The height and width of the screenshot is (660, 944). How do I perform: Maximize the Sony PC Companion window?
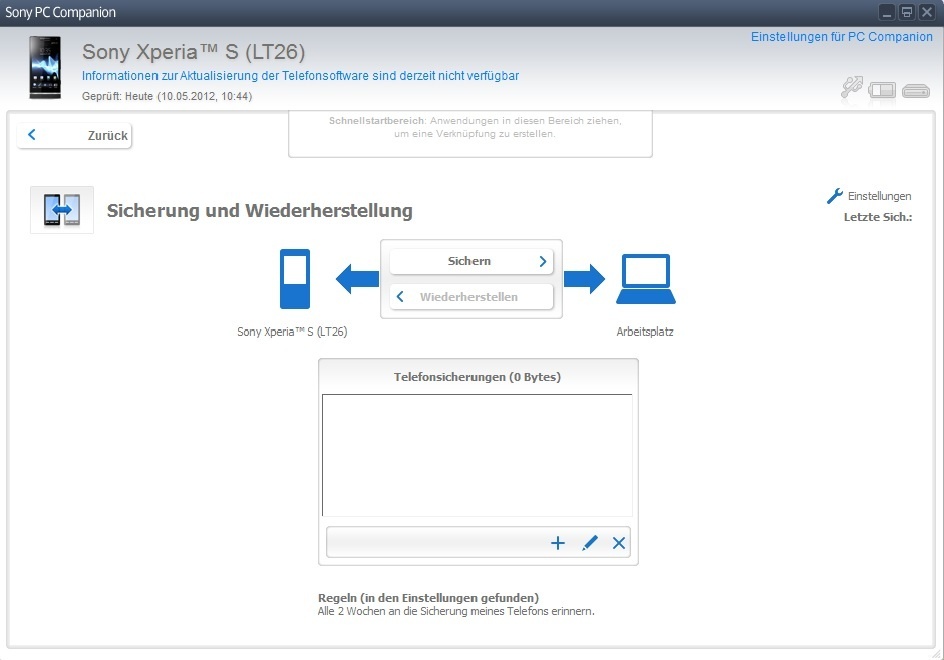coord(907,12)
